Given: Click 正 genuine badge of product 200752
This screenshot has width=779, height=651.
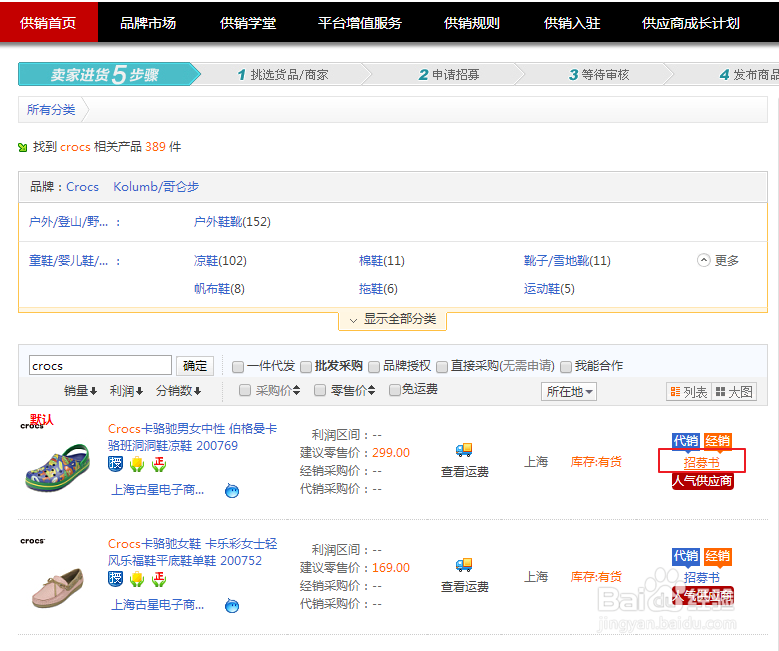Looking at the screenshot, I should click(159, 579).
